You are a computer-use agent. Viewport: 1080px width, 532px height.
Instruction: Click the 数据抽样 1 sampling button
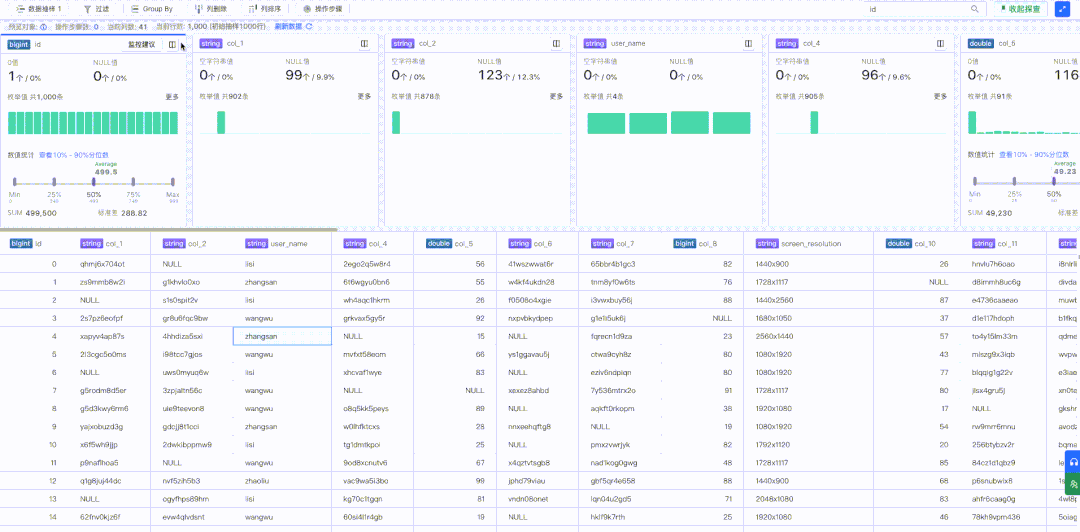(39, 9)
